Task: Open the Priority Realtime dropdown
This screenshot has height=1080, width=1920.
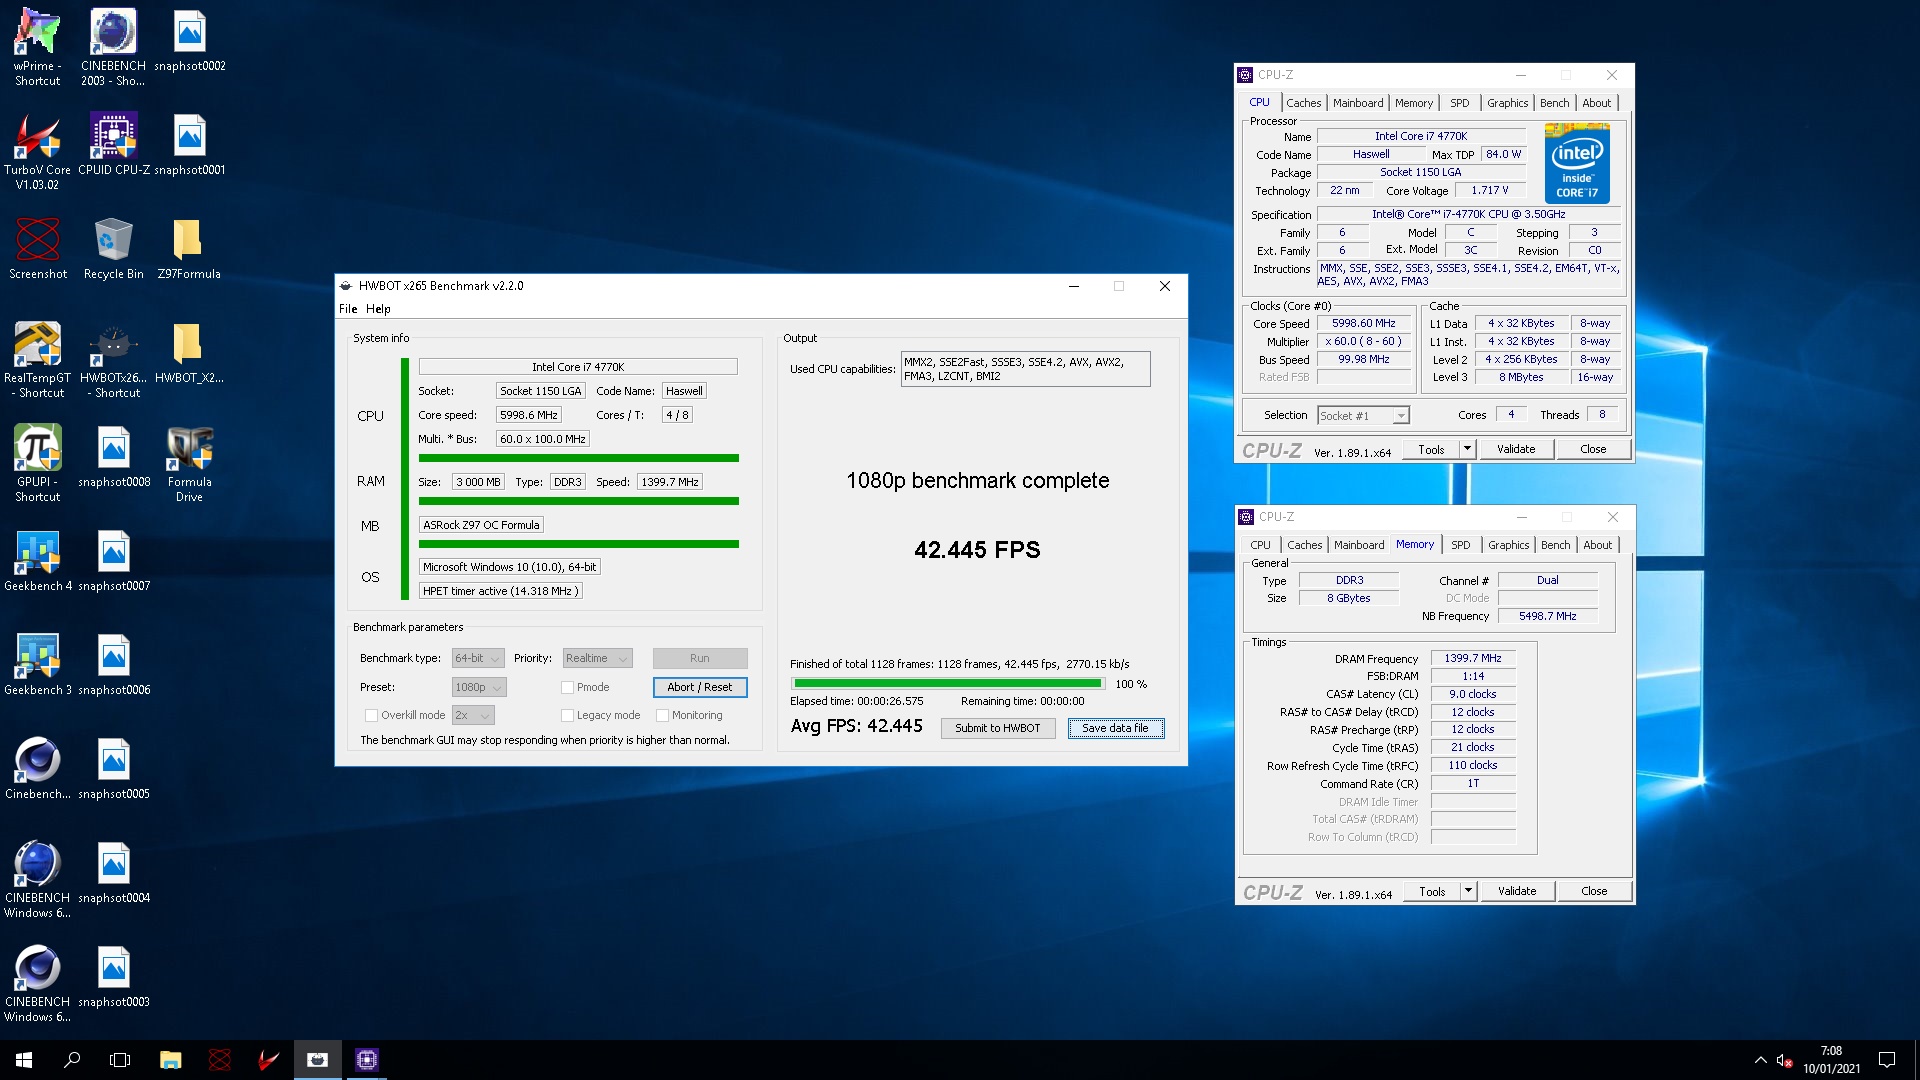Action: click(x=597, y=658)
